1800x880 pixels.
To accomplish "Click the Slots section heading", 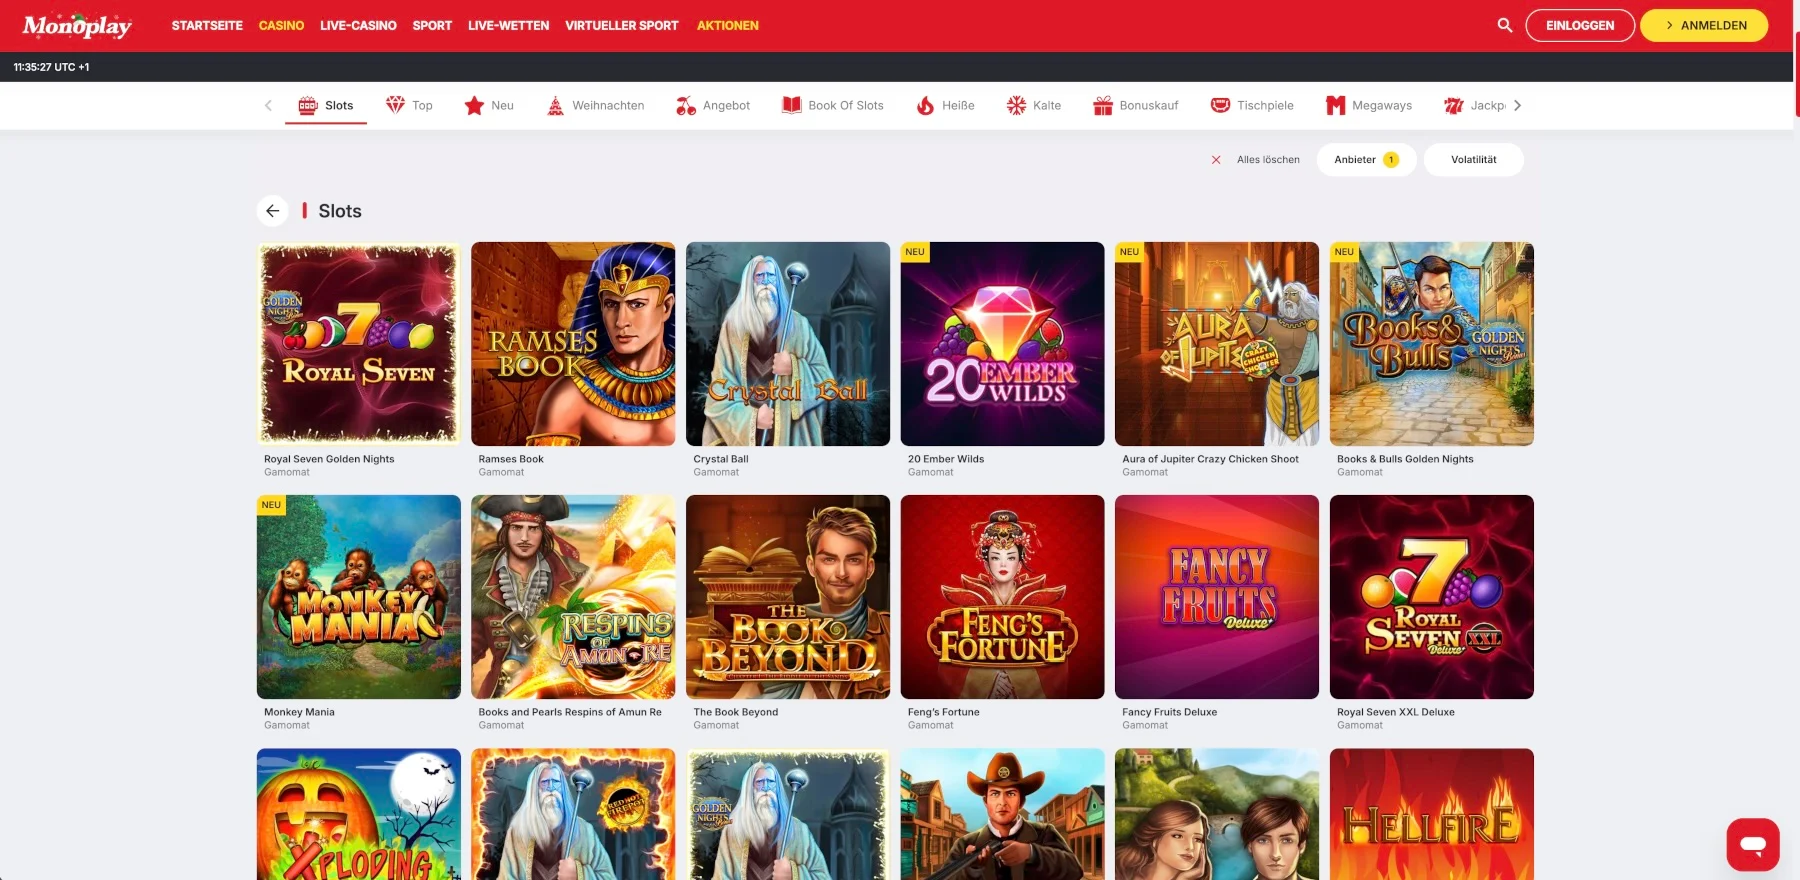I will pos(340,211).
